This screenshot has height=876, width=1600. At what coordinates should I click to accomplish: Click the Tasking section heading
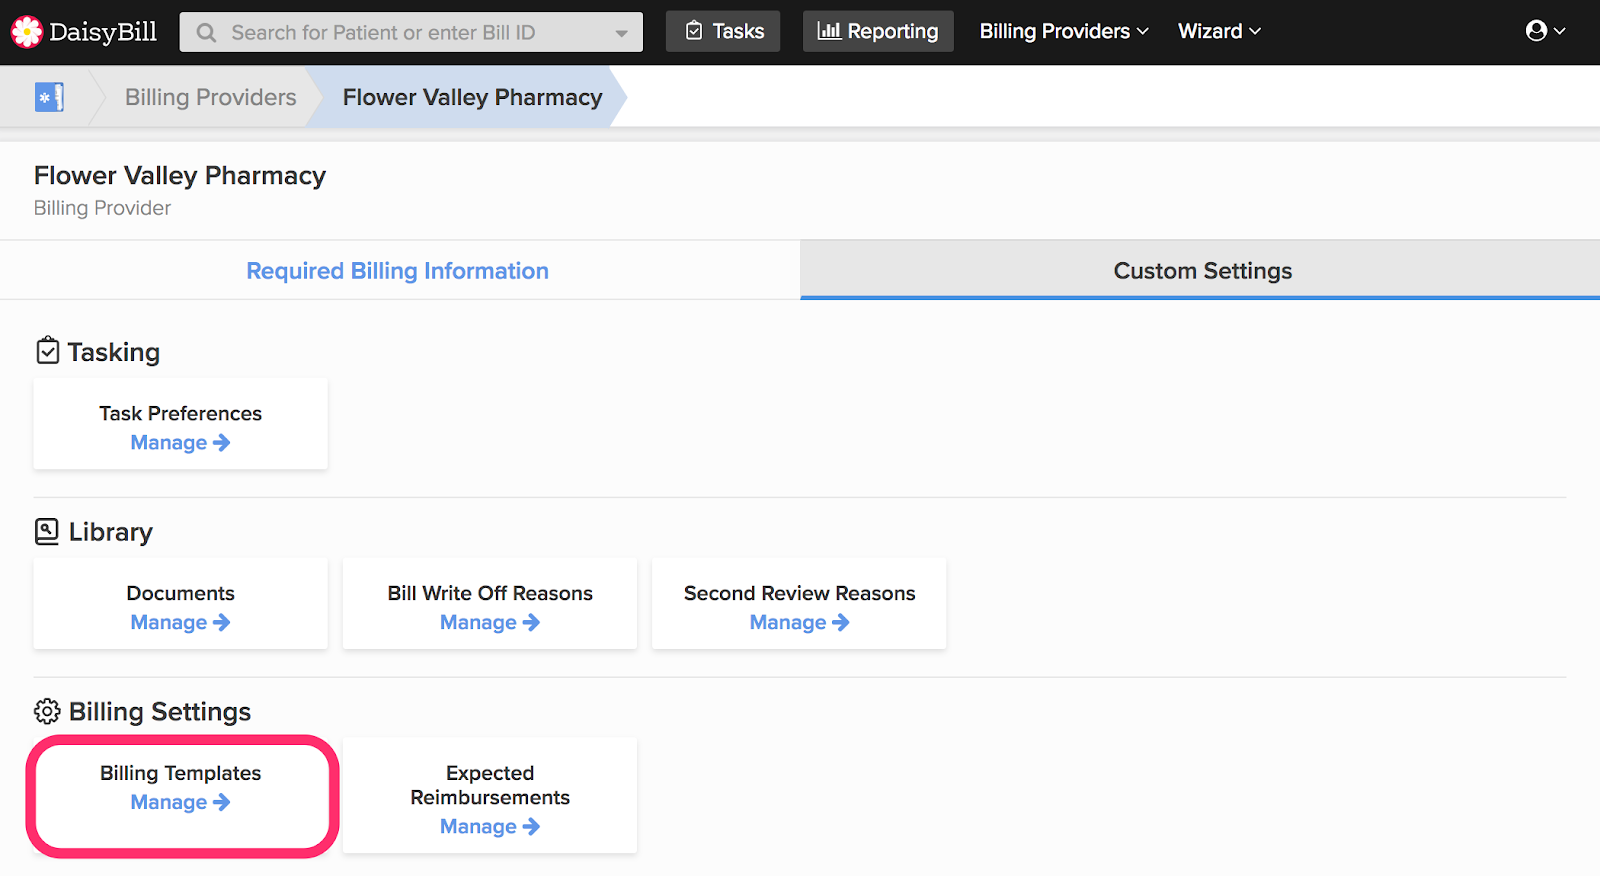tap(114, 352)
